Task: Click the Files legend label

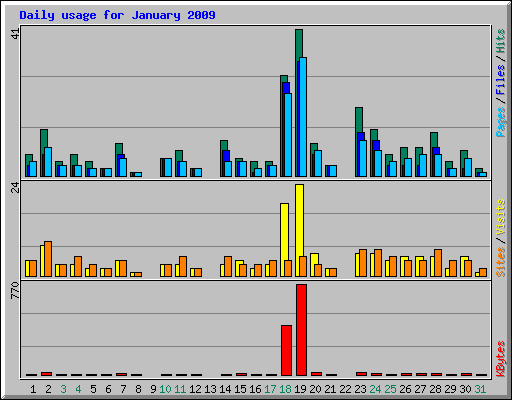Action: point(500,80)
